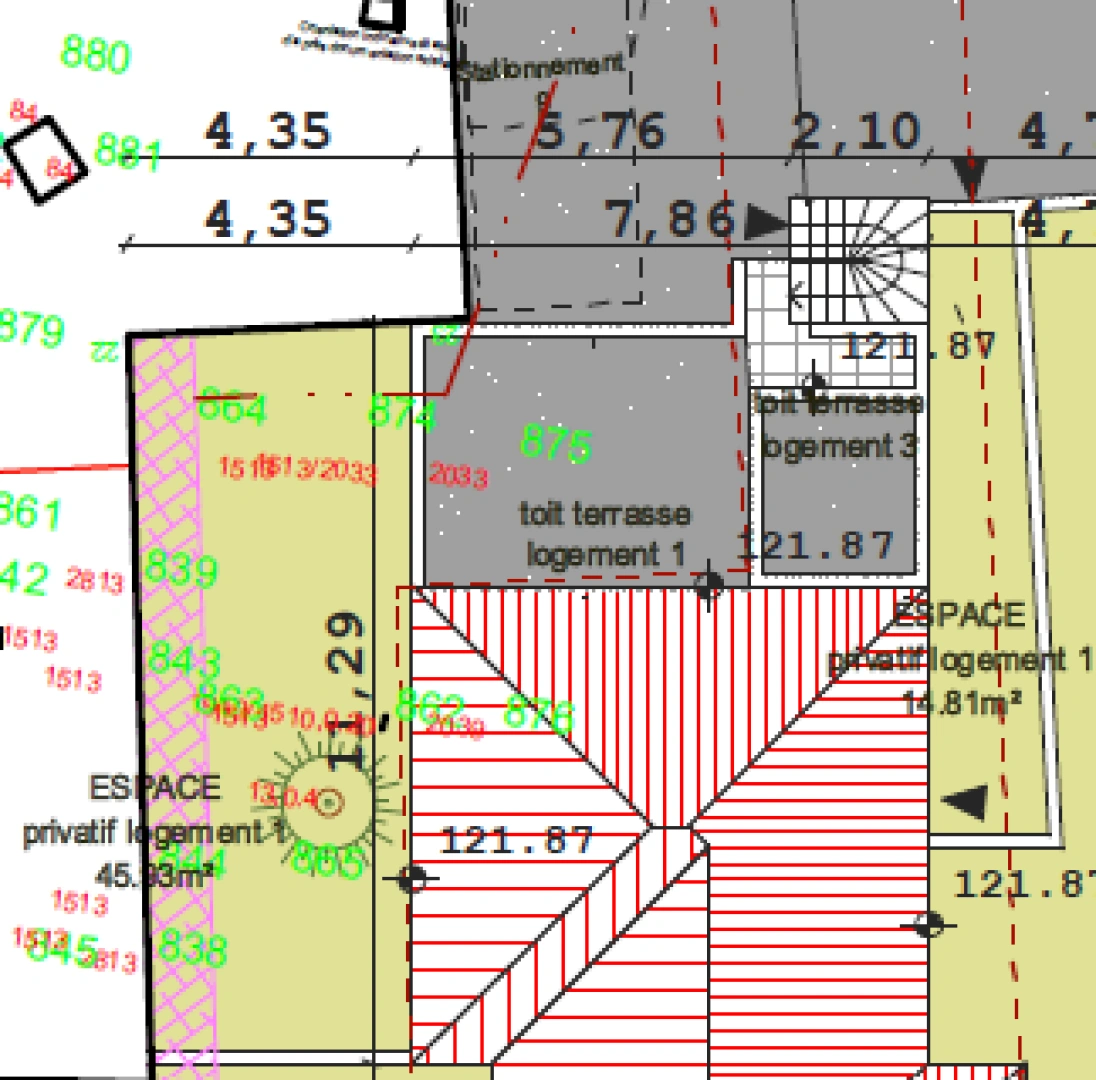Viewport: 1096px width, 1080px height.
Task: Select the green 839 survey point label
Action: (182, 570)
